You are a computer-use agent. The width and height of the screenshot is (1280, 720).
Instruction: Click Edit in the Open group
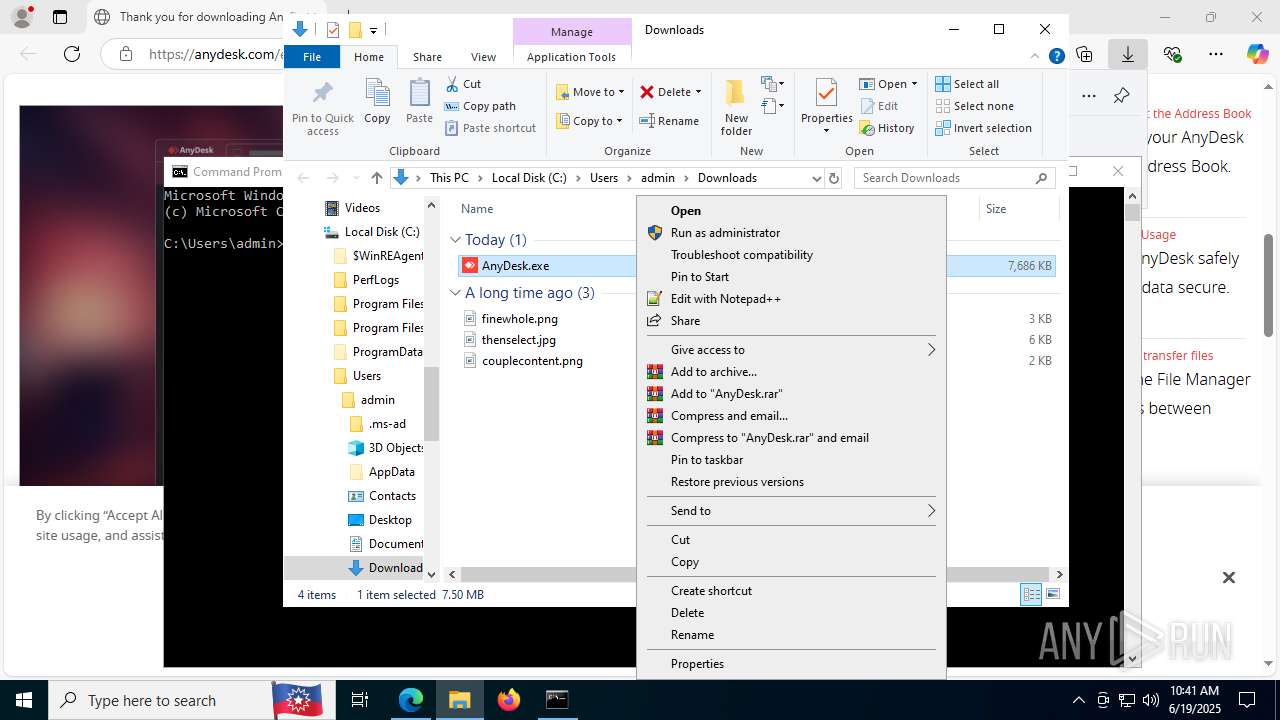(x=879, y=106)
